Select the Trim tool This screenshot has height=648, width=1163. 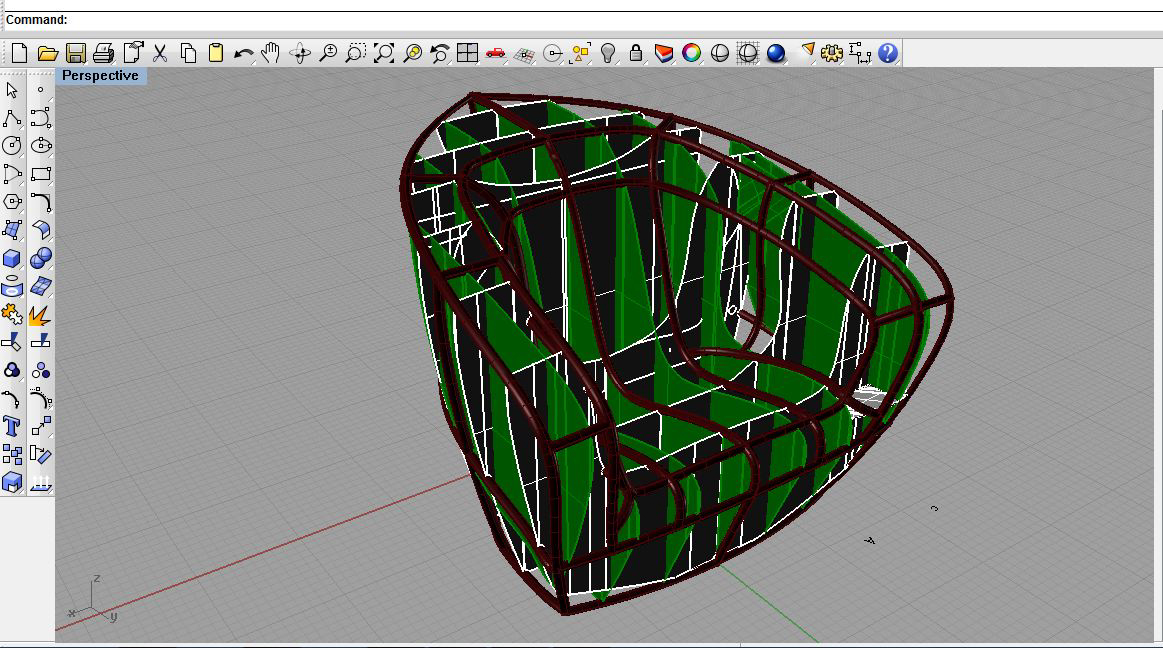coord(12,342)
